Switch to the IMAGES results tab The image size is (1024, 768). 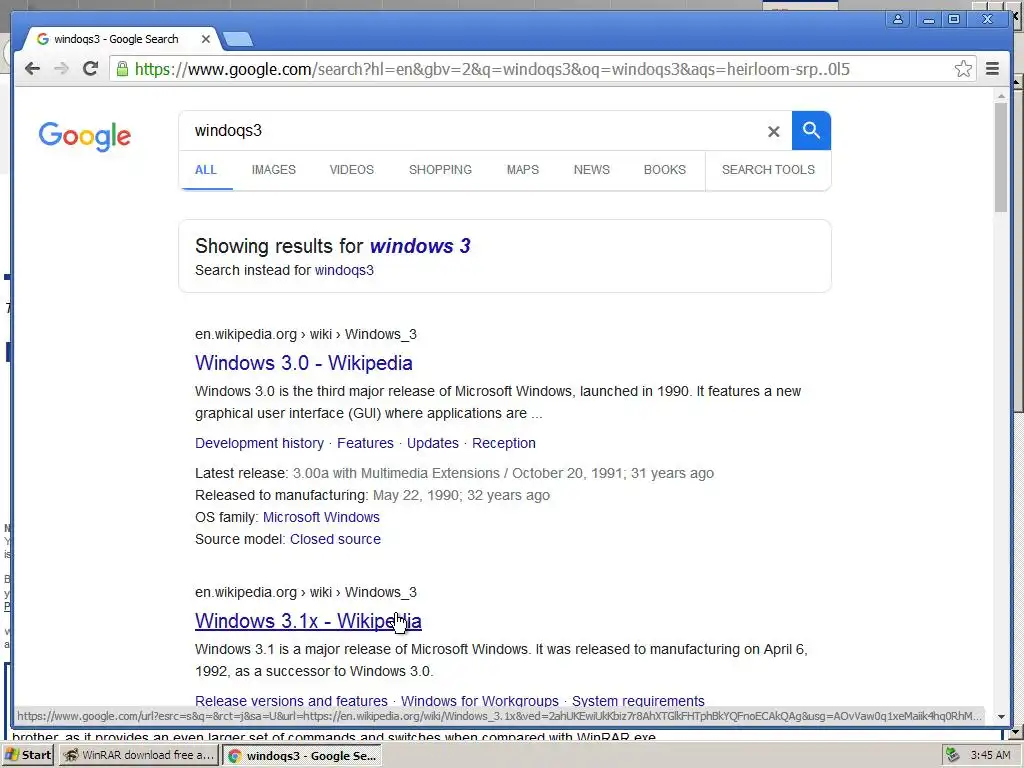click(274, 170)
